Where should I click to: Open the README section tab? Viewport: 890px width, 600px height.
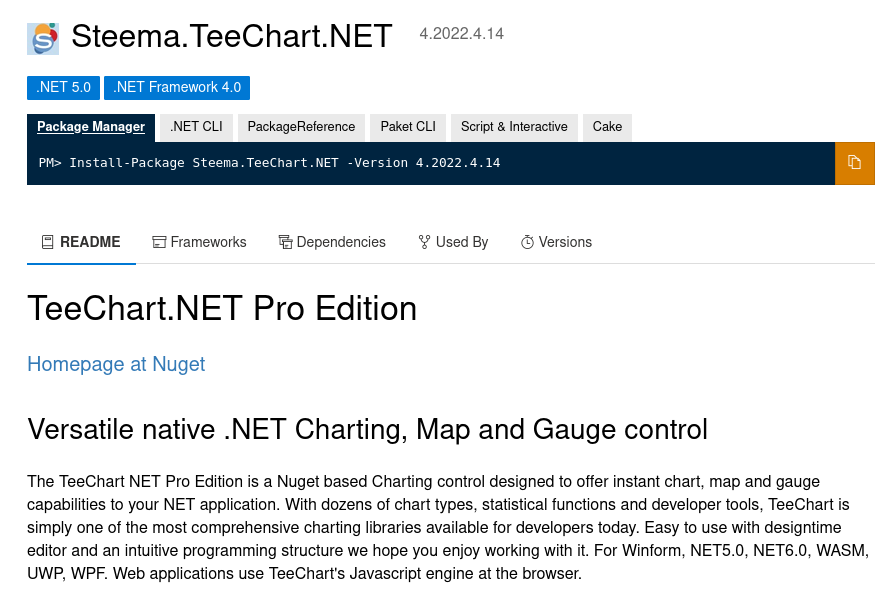point(81,242)
